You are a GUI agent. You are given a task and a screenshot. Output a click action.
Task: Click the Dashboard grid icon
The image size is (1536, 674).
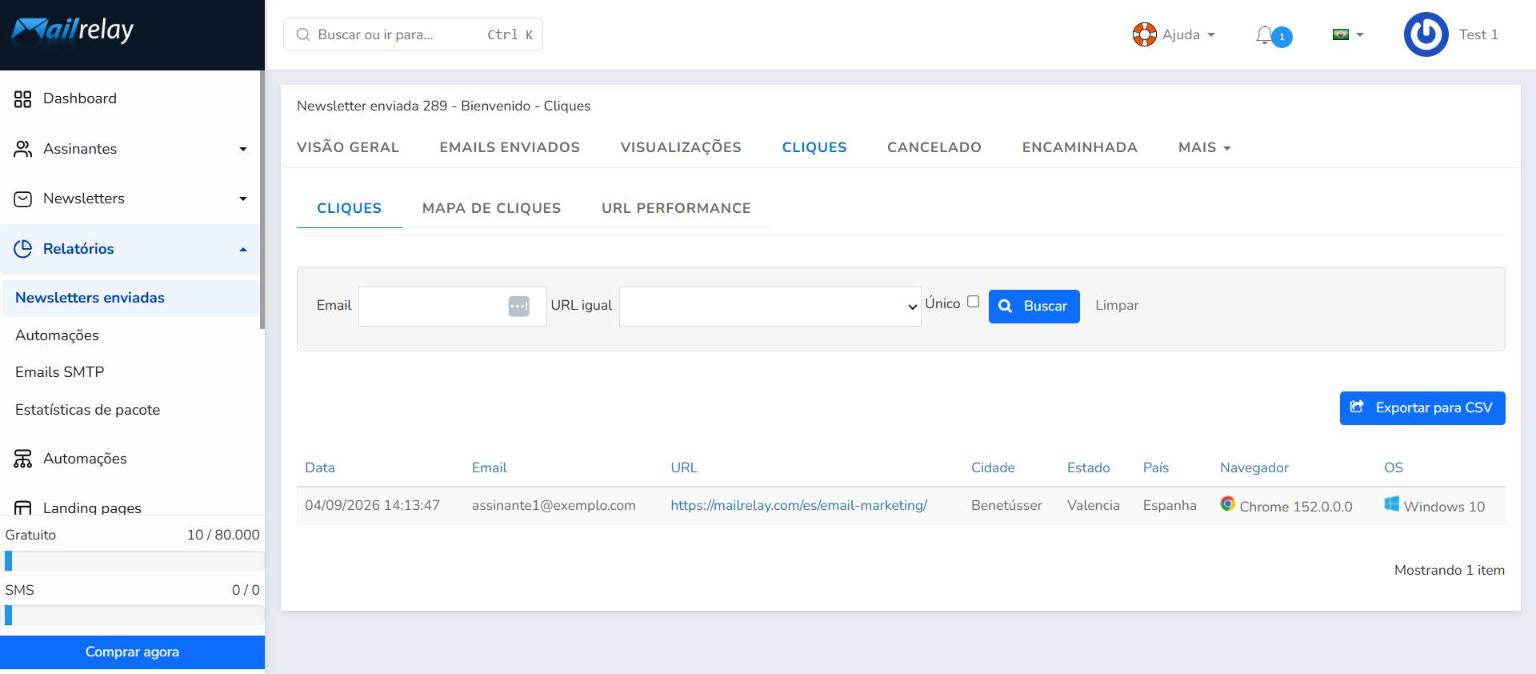[23, 99]
